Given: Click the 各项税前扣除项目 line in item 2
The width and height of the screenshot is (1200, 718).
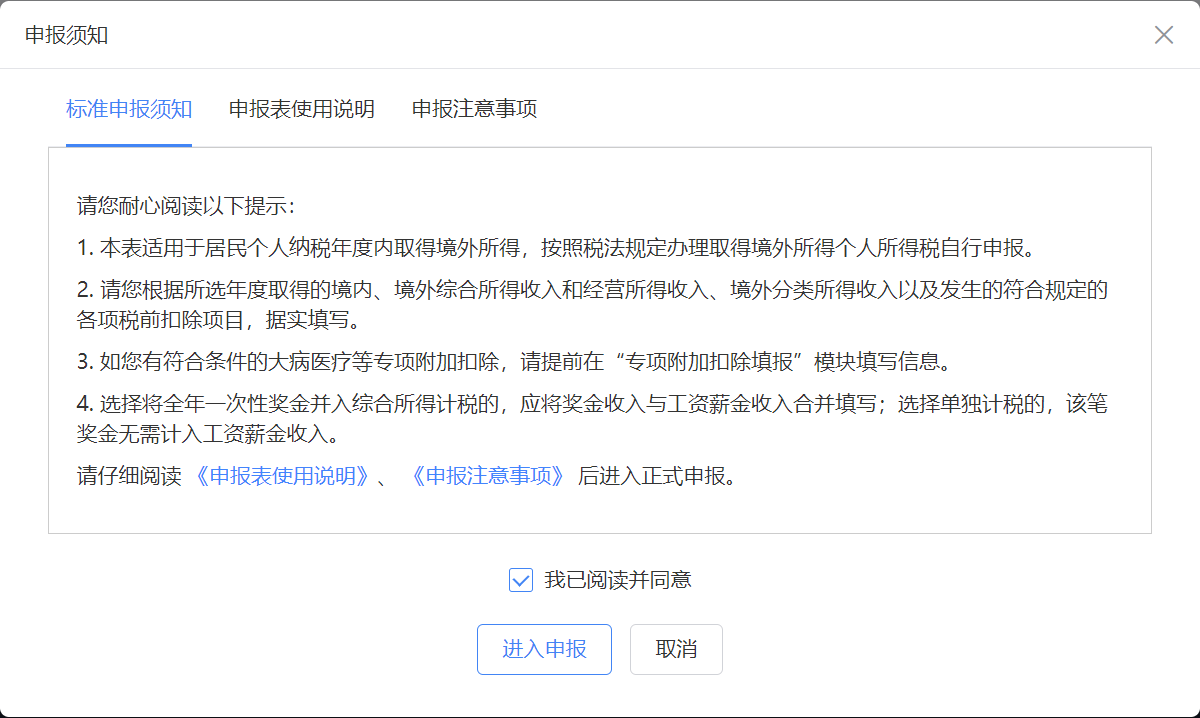Looking at the screenshot, I should (x=217, y=321).
